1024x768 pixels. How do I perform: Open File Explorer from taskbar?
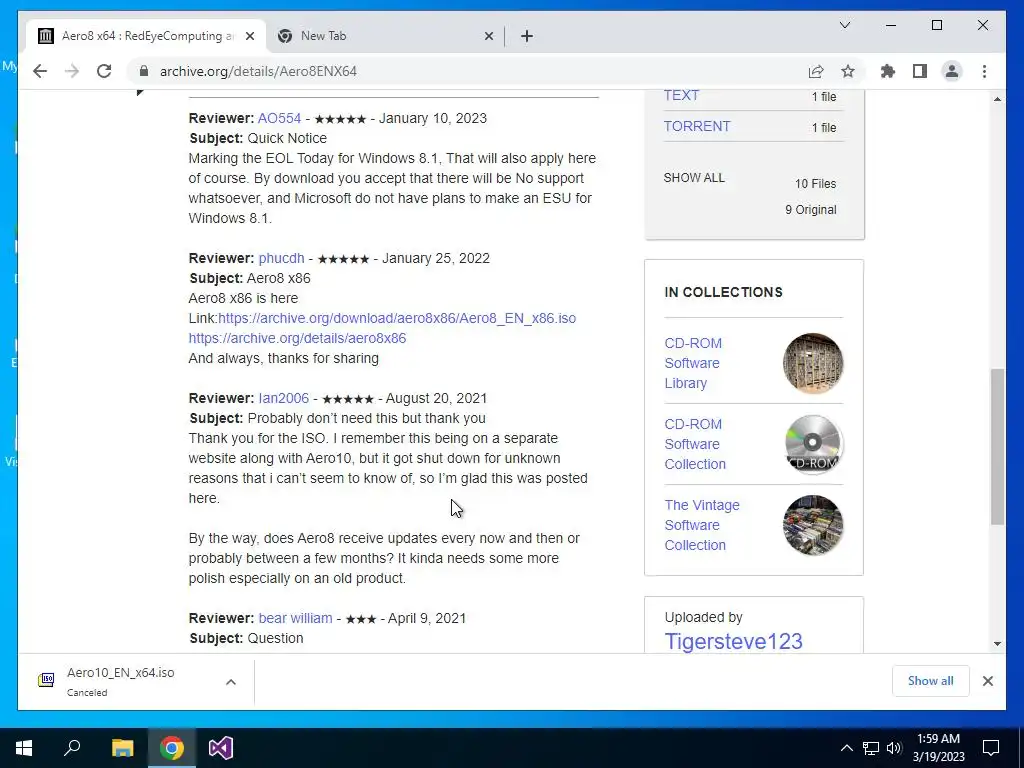point(122,748)
